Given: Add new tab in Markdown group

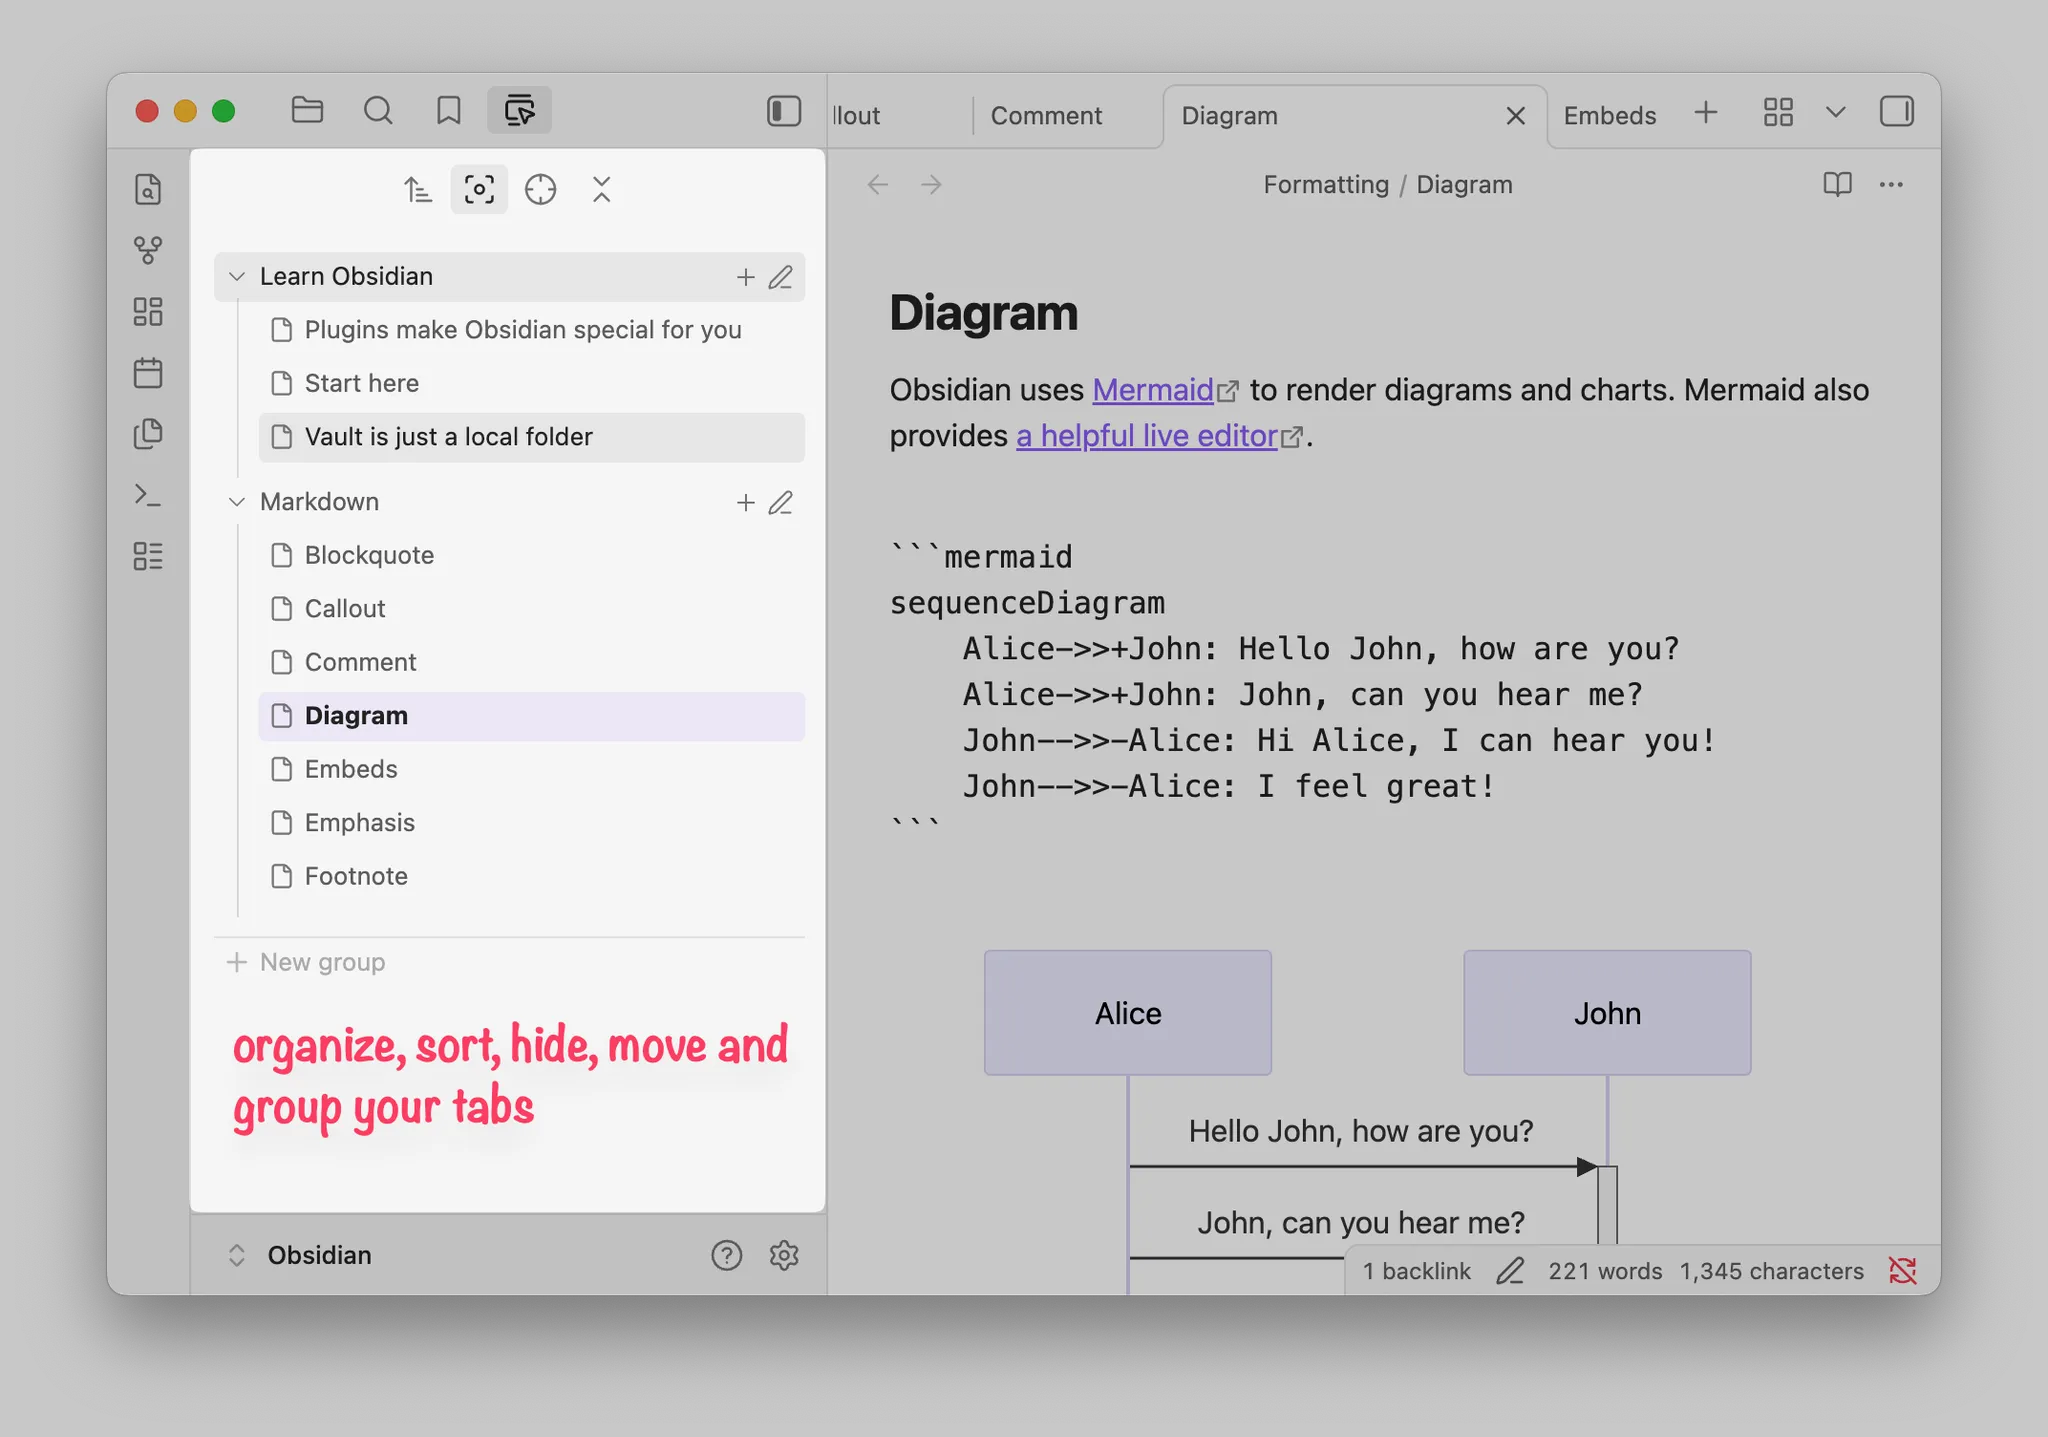Looking at the screenshot, I should click(x=745, y=503).
